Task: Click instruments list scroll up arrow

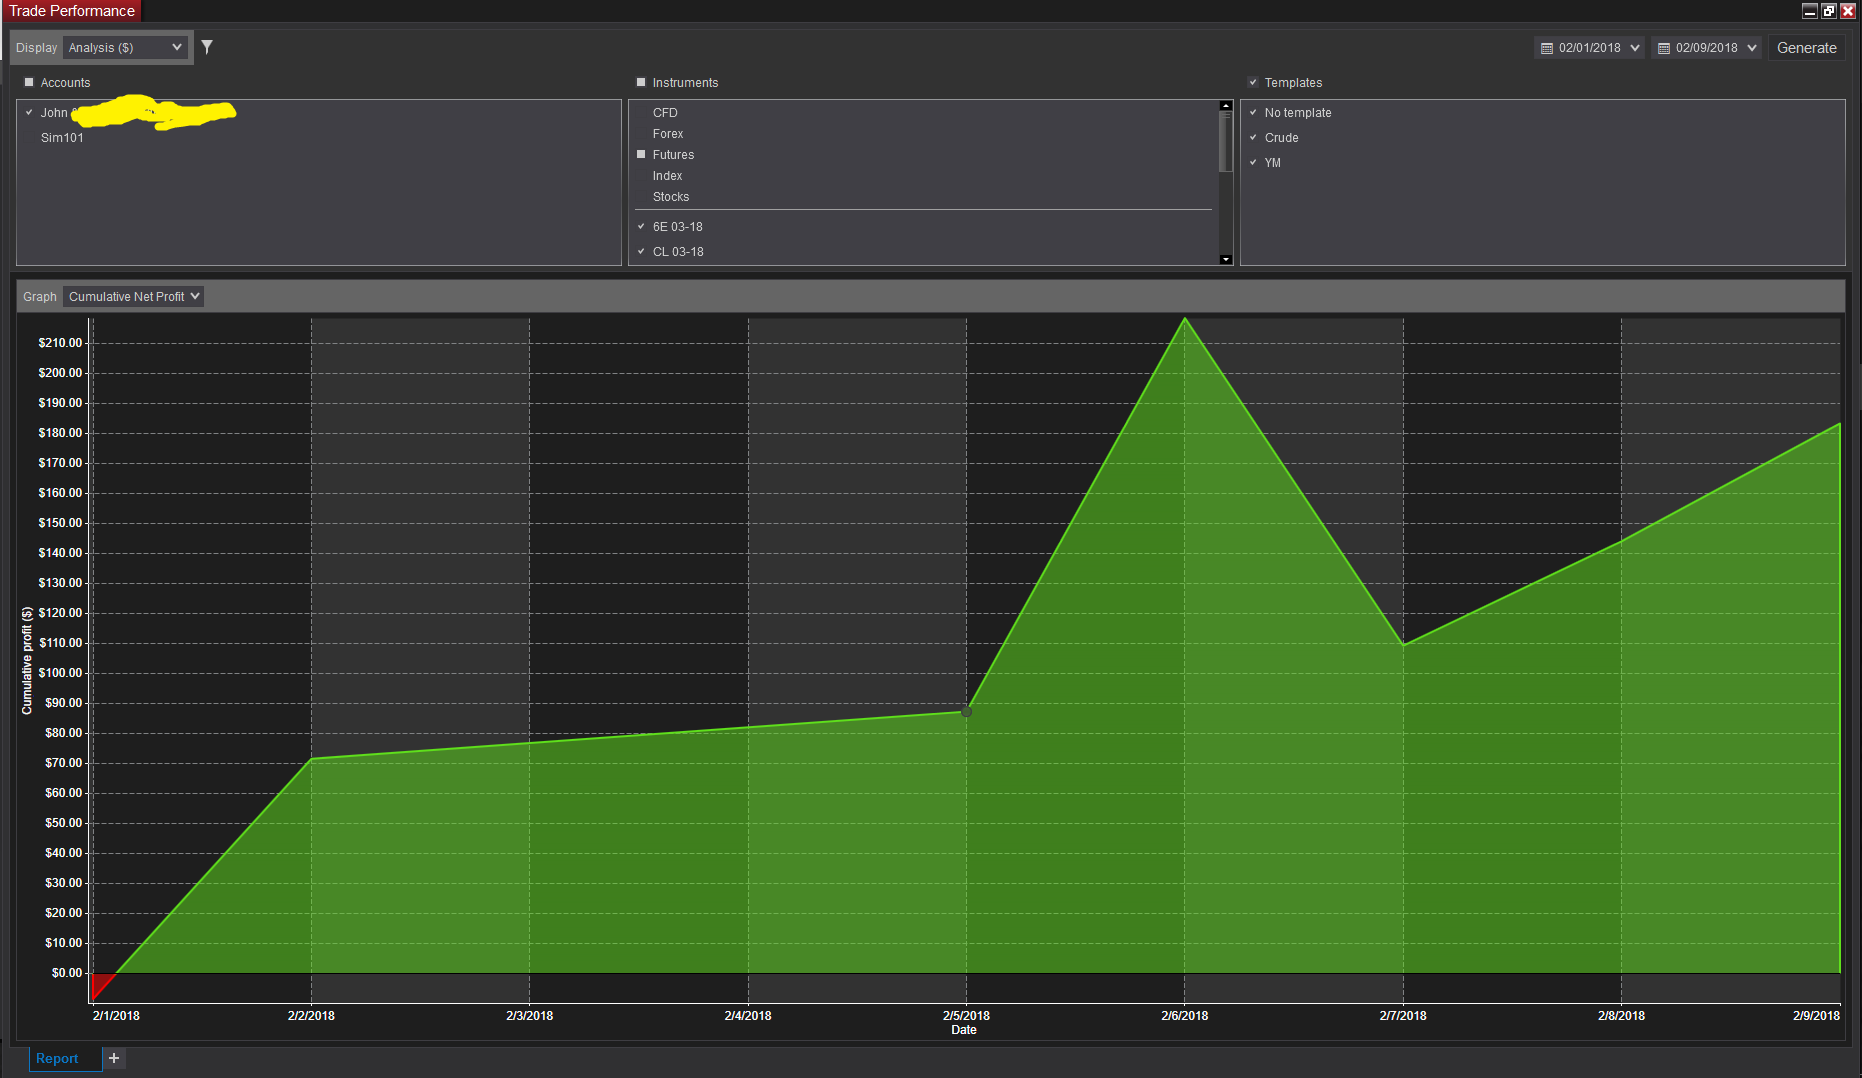Action: (1226, 105)
